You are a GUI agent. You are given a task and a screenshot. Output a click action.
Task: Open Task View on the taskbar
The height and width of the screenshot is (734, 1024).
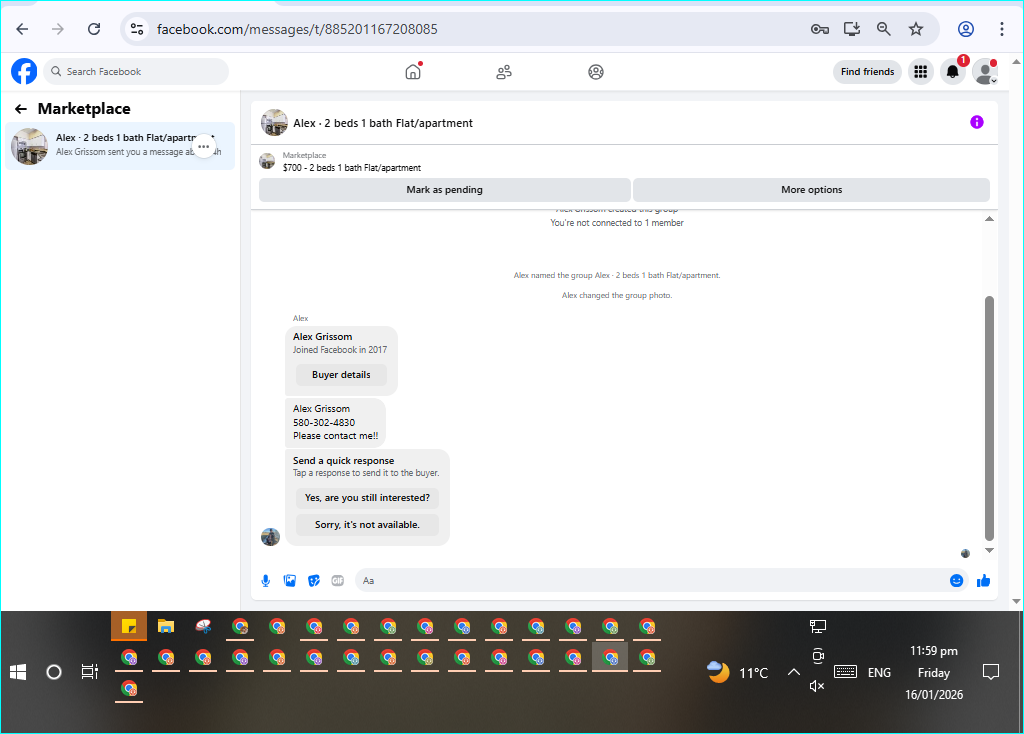pyautogui.click(x=89, y=672)
